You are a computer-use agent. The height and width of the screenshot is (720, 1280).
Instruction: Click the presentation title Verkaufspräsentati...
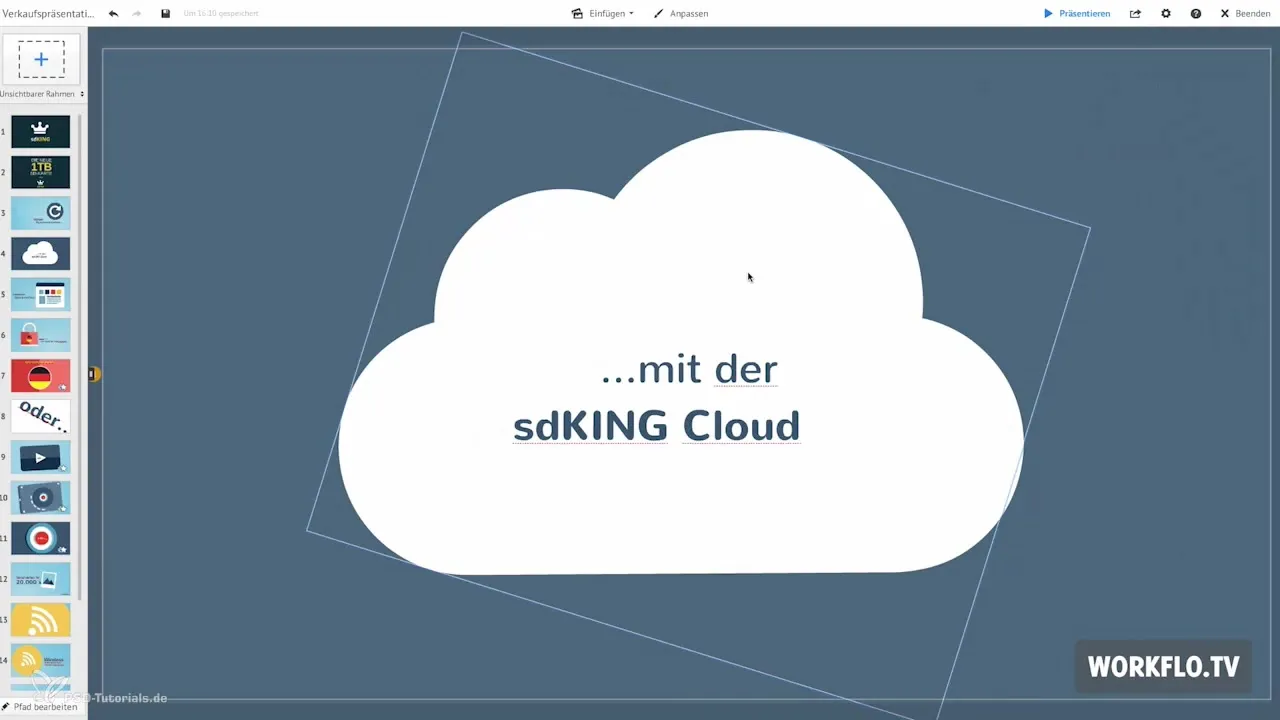[47, 14]
